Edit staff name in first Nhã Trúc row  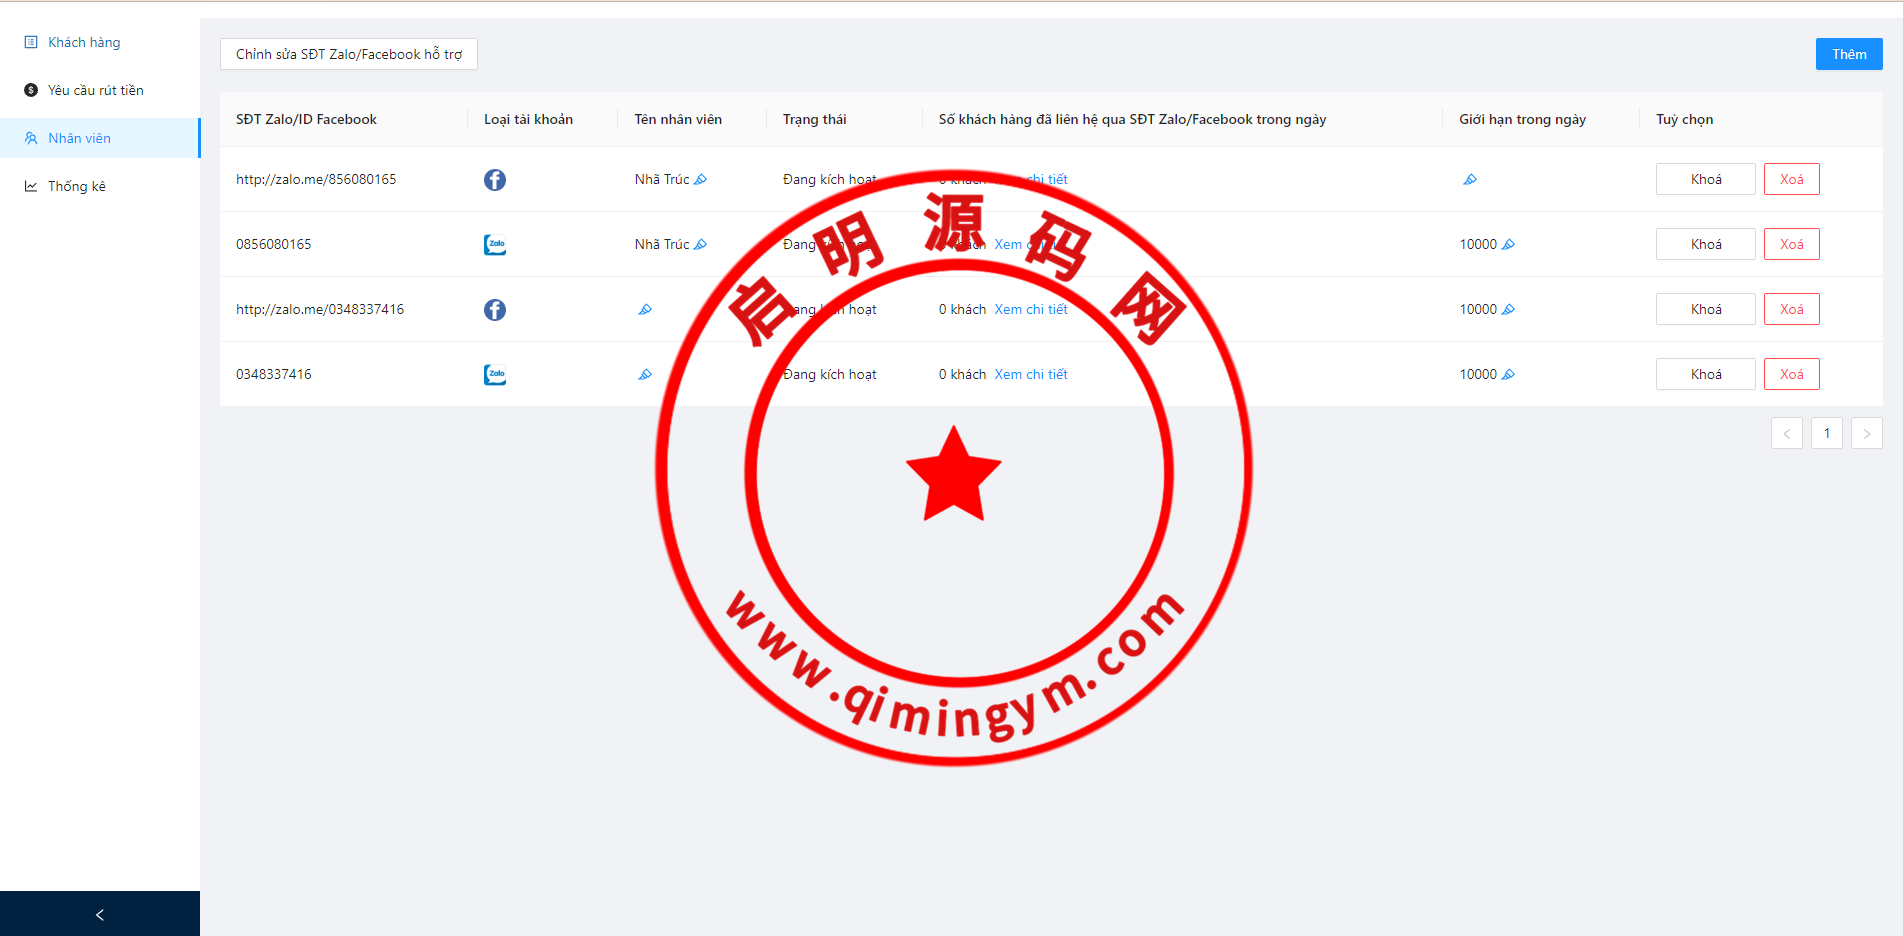(x=700, y=180)
